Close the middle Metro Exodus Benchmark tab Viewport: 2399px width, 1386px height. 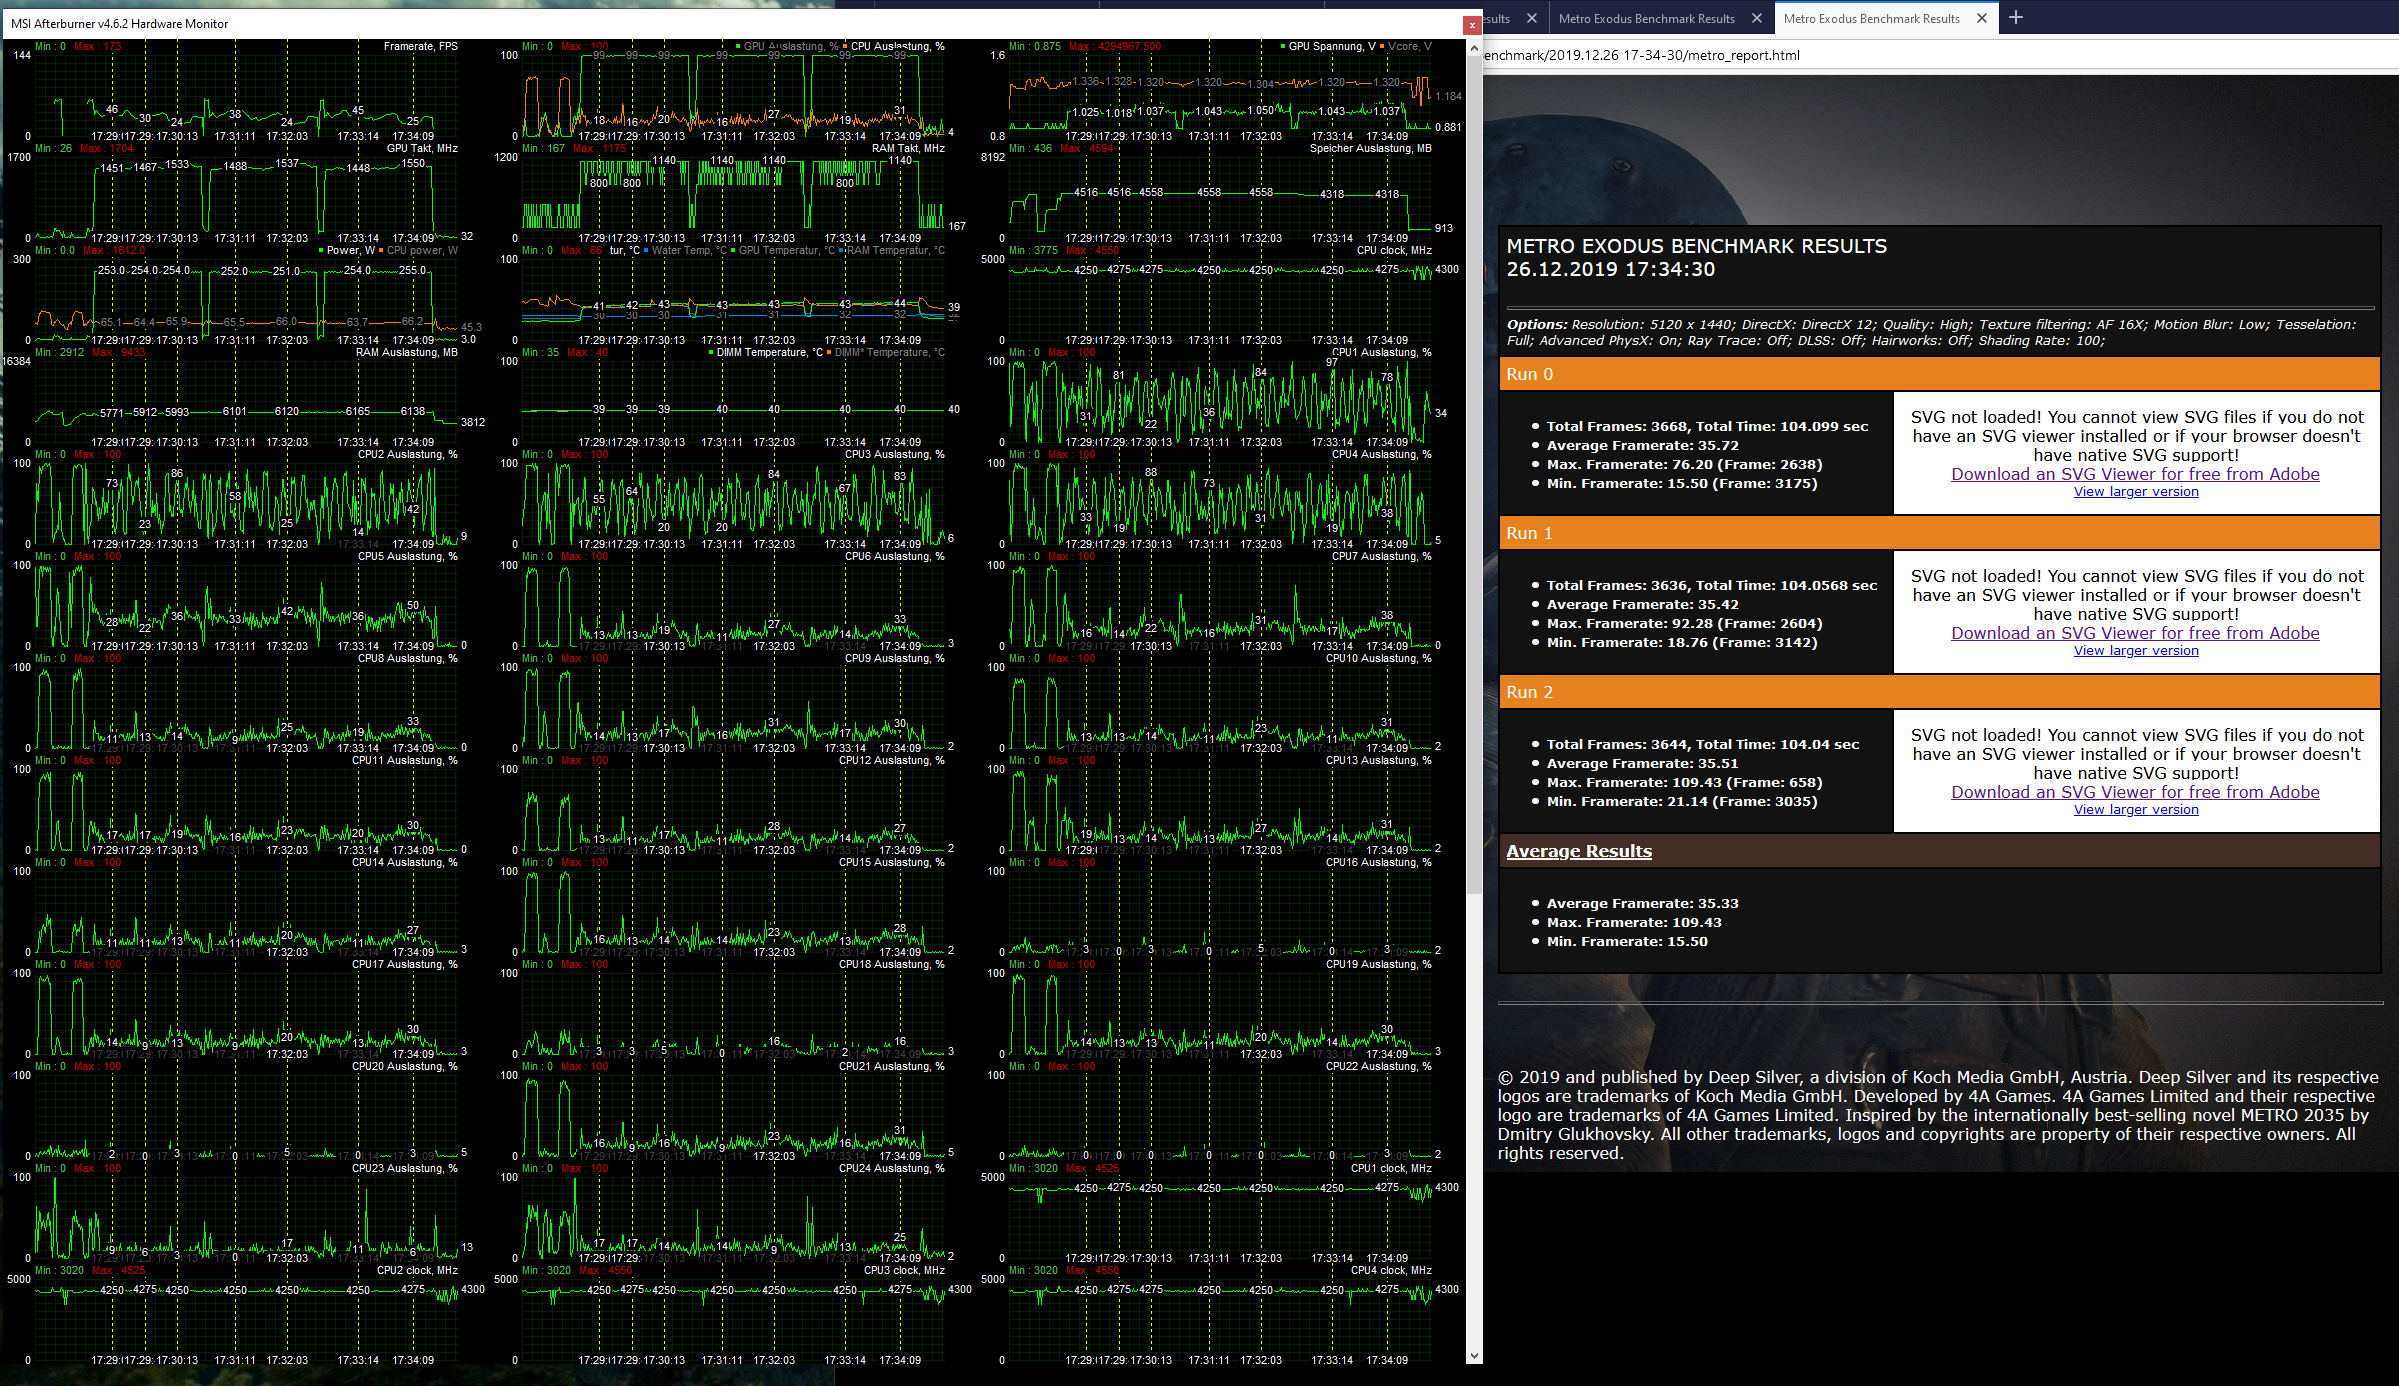coord(1757,18)
